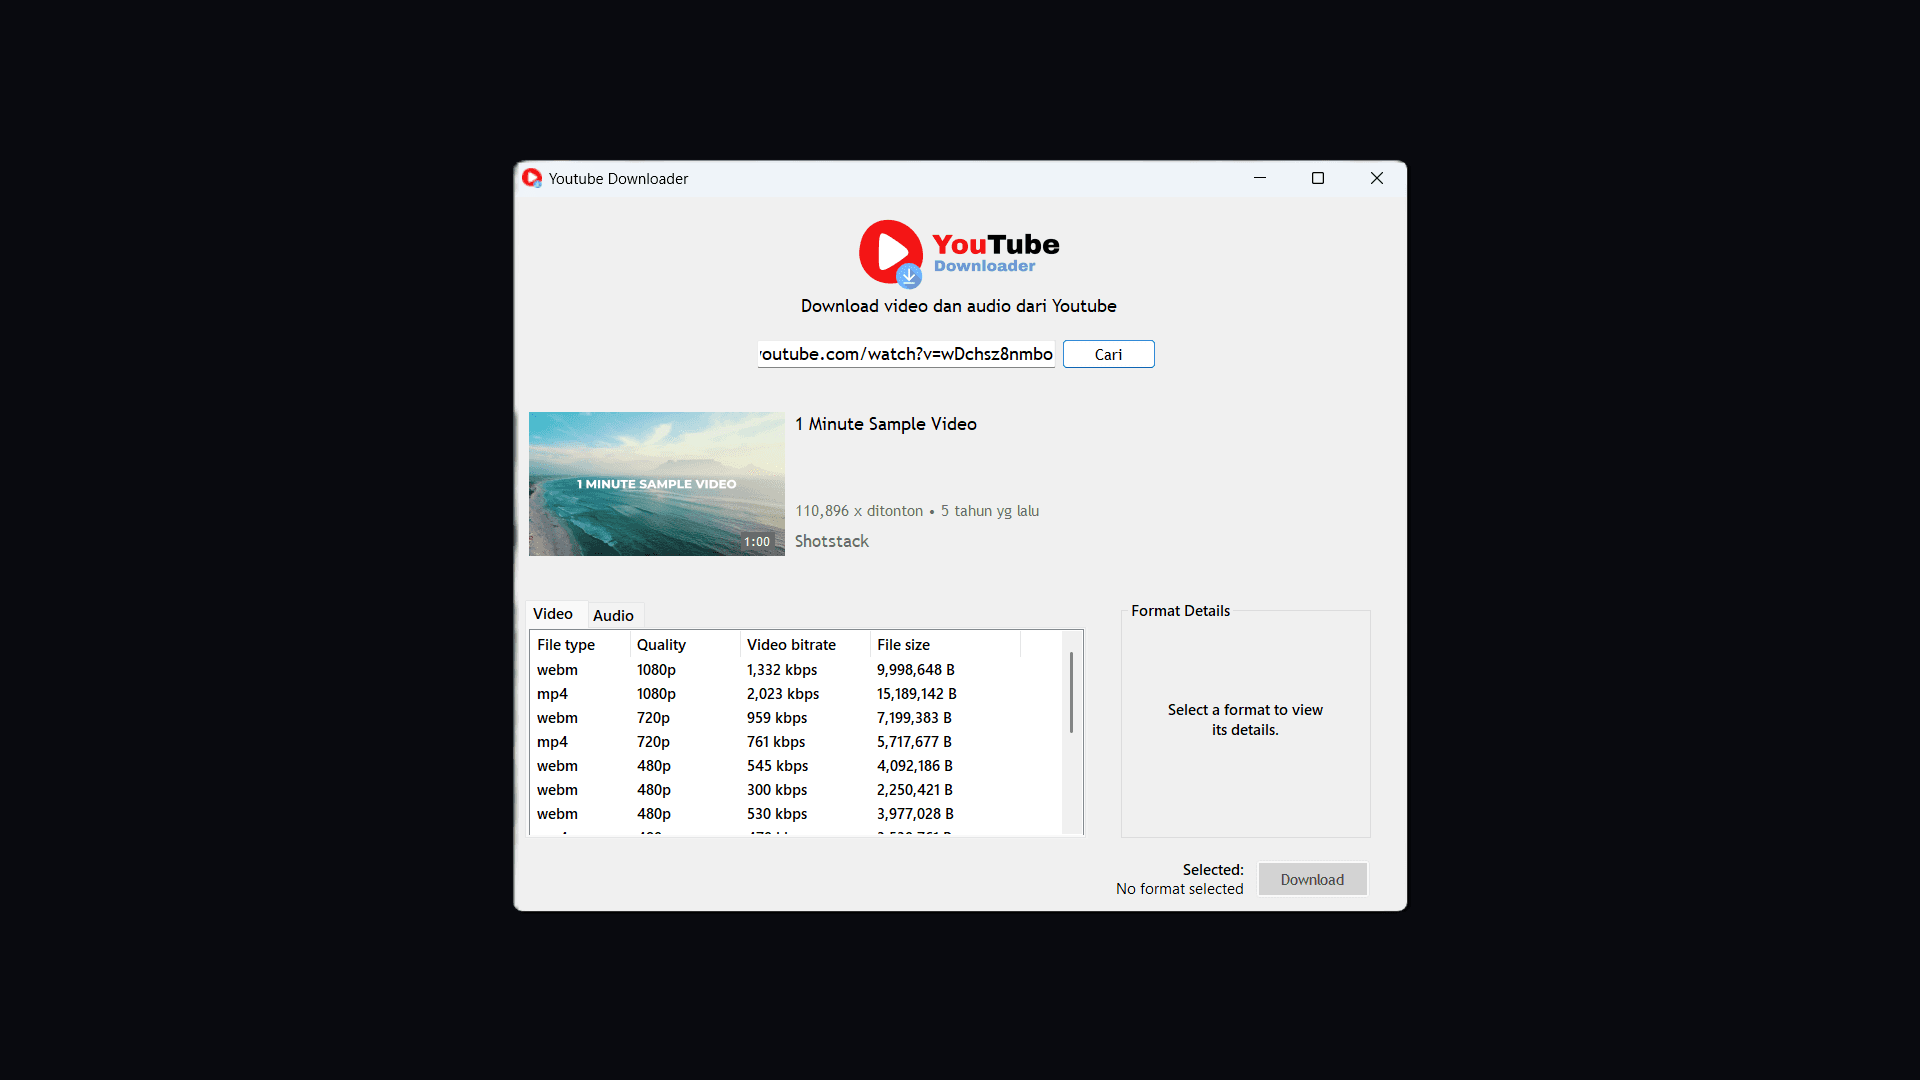Click the Video bitrate column header
Viewport: 1920px width, 1080px height.
(x=805, y=645)
